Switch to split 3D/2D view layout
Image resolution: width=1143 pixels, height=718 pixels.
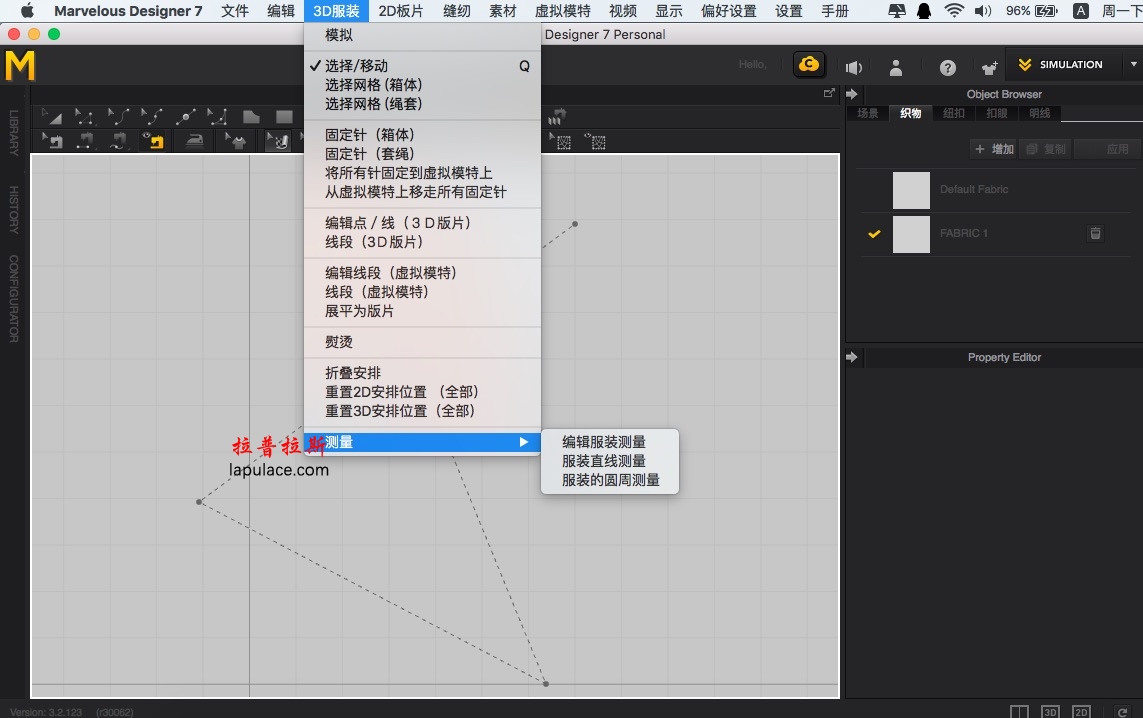1019,712
